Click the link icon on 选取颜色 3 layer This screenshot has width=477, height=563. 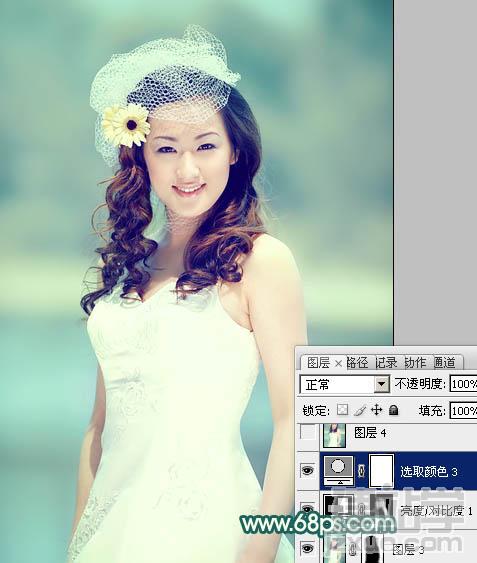pyautogui.click(x=361, y=471)
